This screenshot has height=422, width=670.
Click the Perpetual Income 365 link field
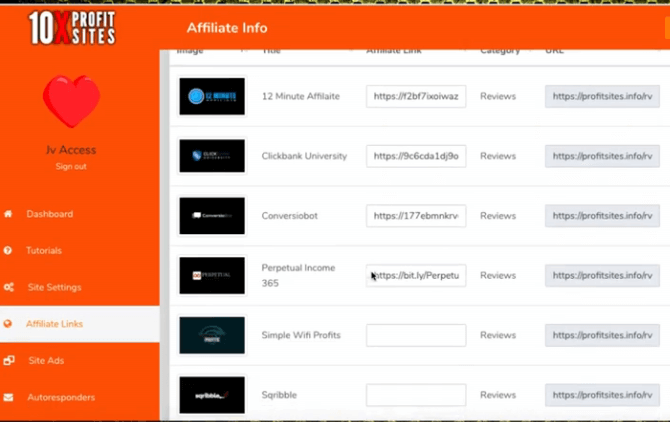coord(416,275)
